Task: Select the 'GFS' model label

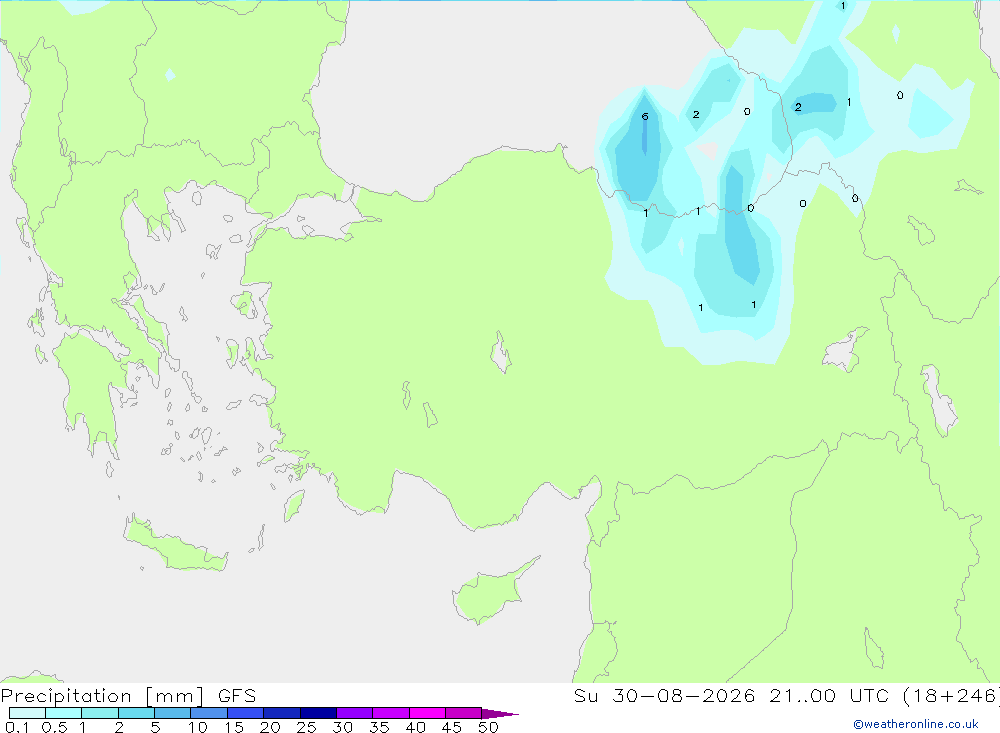Action: point(237,696)
